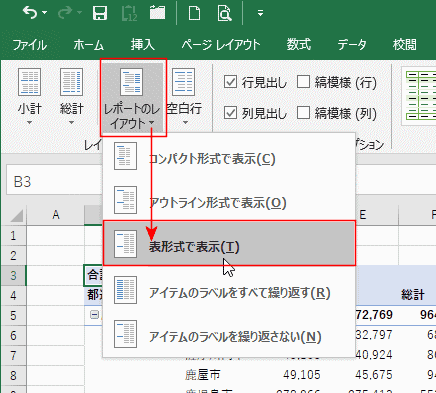
Task: Click the Save floppy disk icon
Action: coord(100,13)
